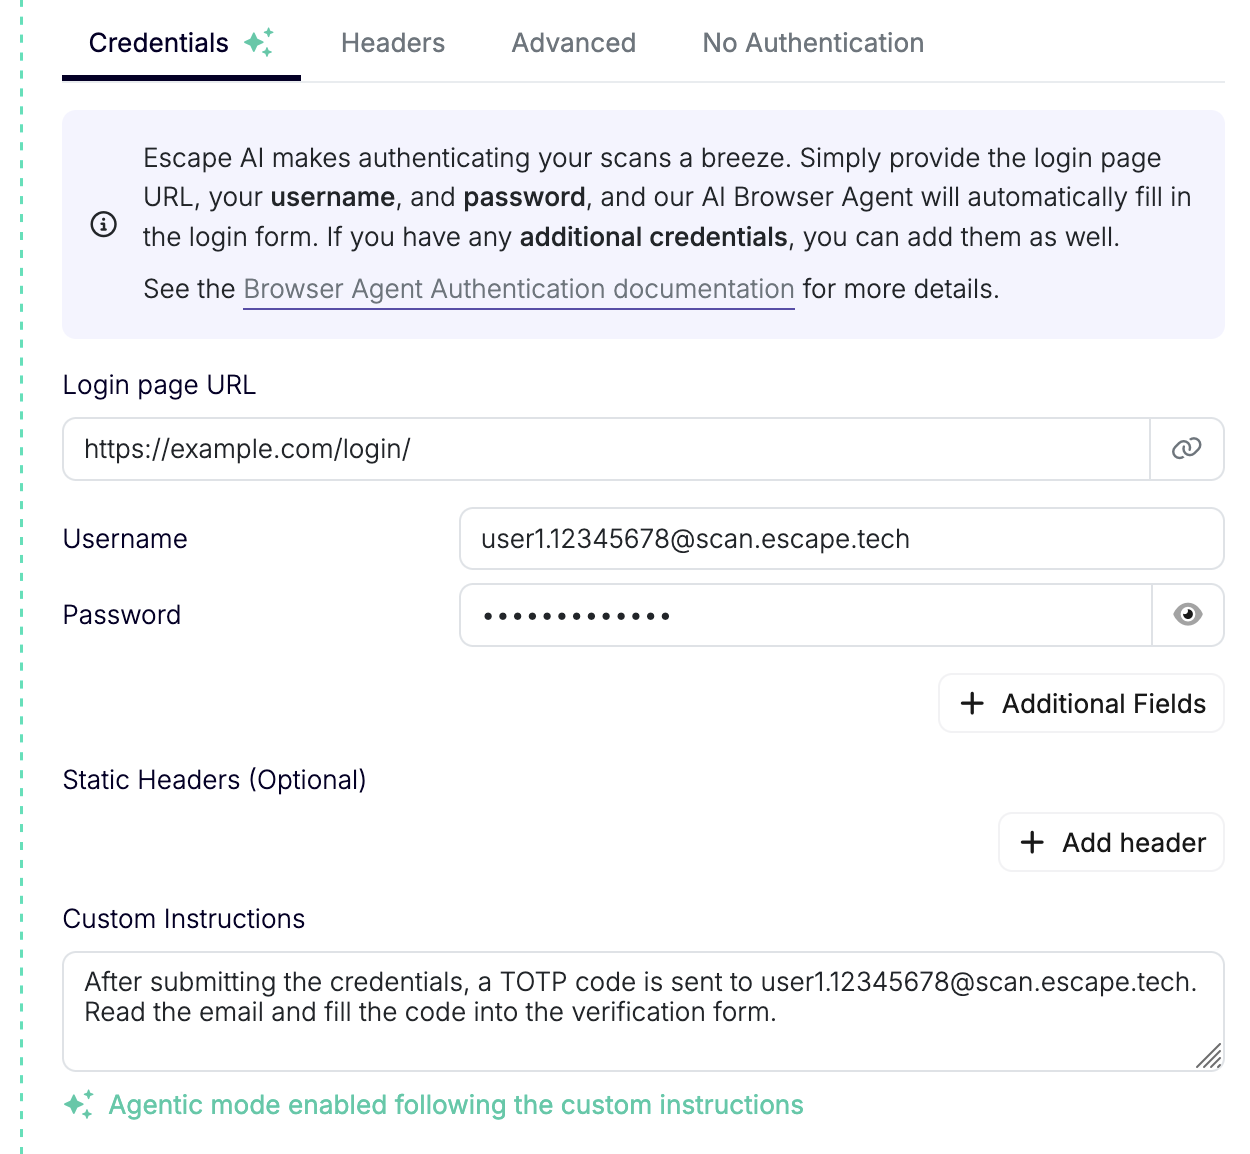Click the agentic mode enabled status text

pos(456,1105)
